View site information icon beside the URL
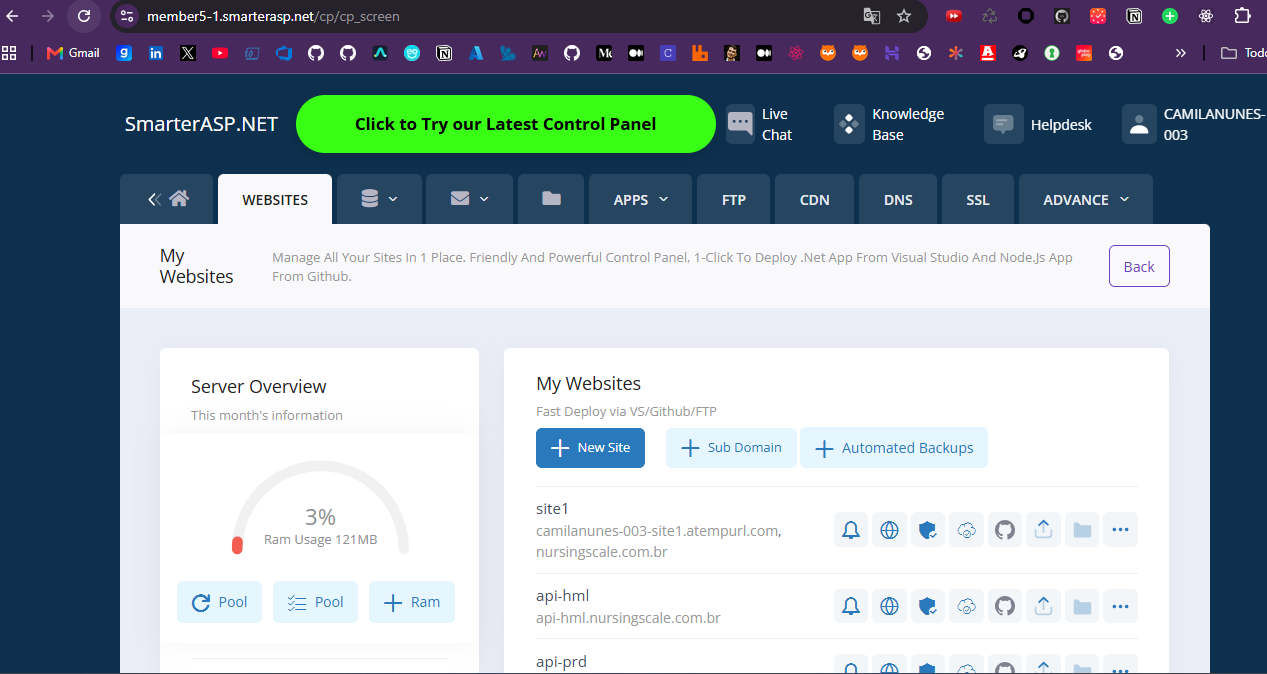The image size is (1267, 674). (126, 16)
